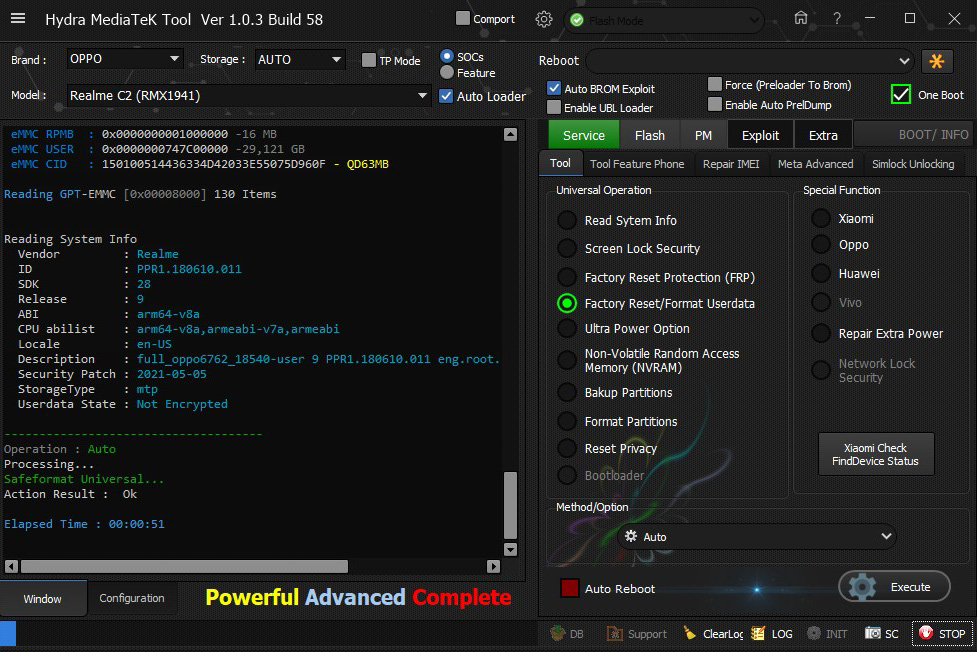Click the orange asterisk reboot button
The height and width of the screenshot is (652, 977).
tap(937, 61)
